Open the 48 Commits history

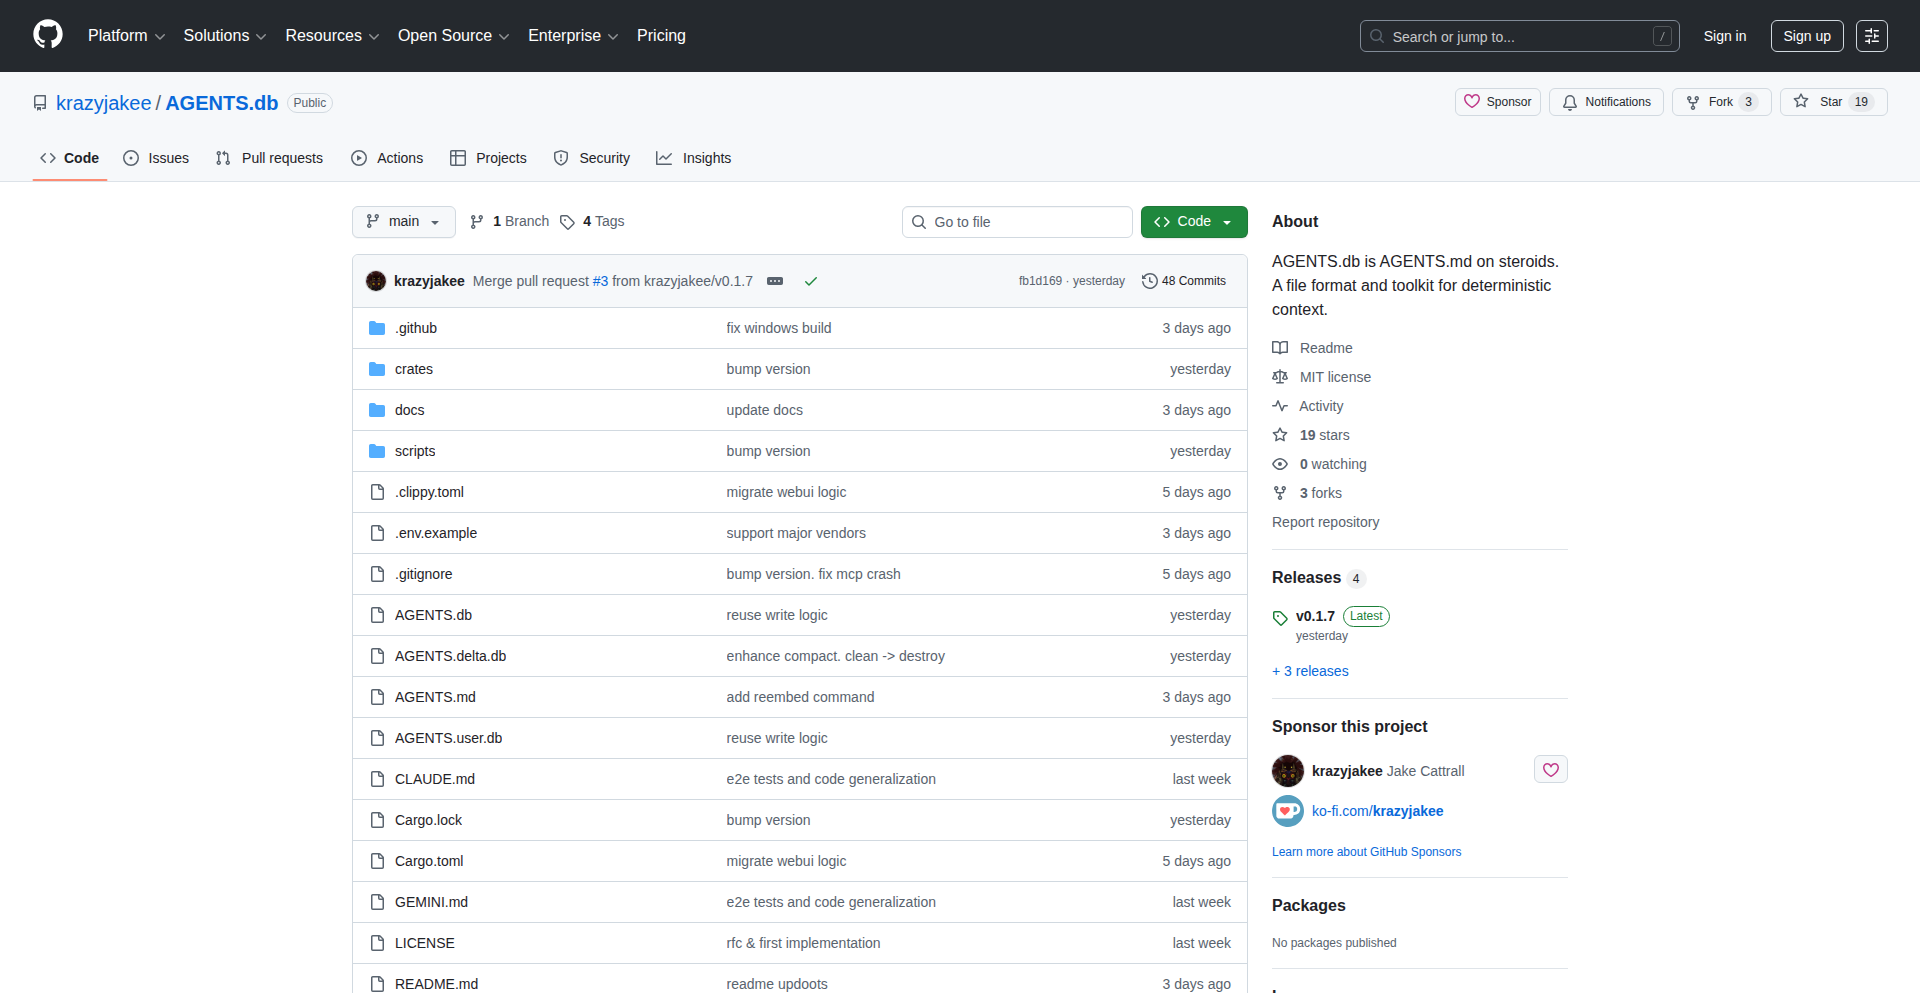[x=1184, y=281]
